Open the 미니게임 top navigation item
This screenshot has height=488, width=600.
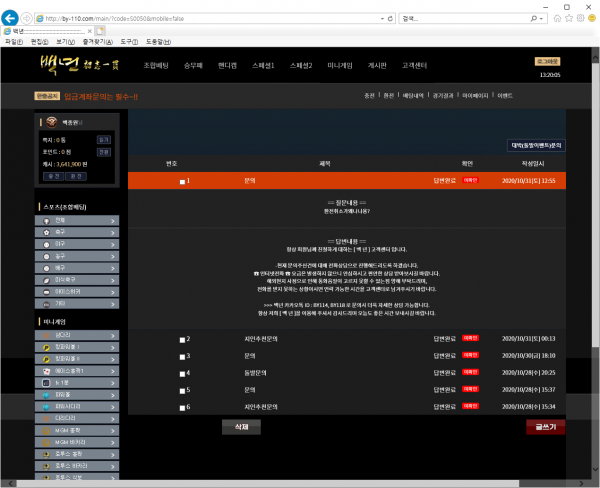(340, 65)
